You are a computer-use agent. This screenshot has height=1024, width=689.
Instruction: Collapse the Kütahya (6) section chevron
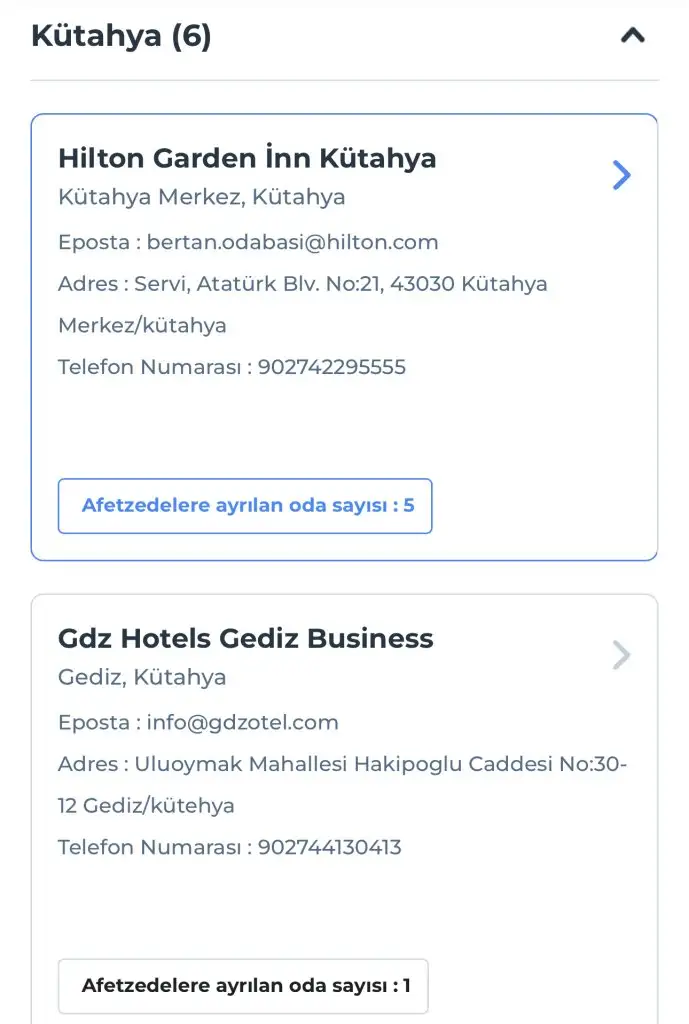click(632, 36)
